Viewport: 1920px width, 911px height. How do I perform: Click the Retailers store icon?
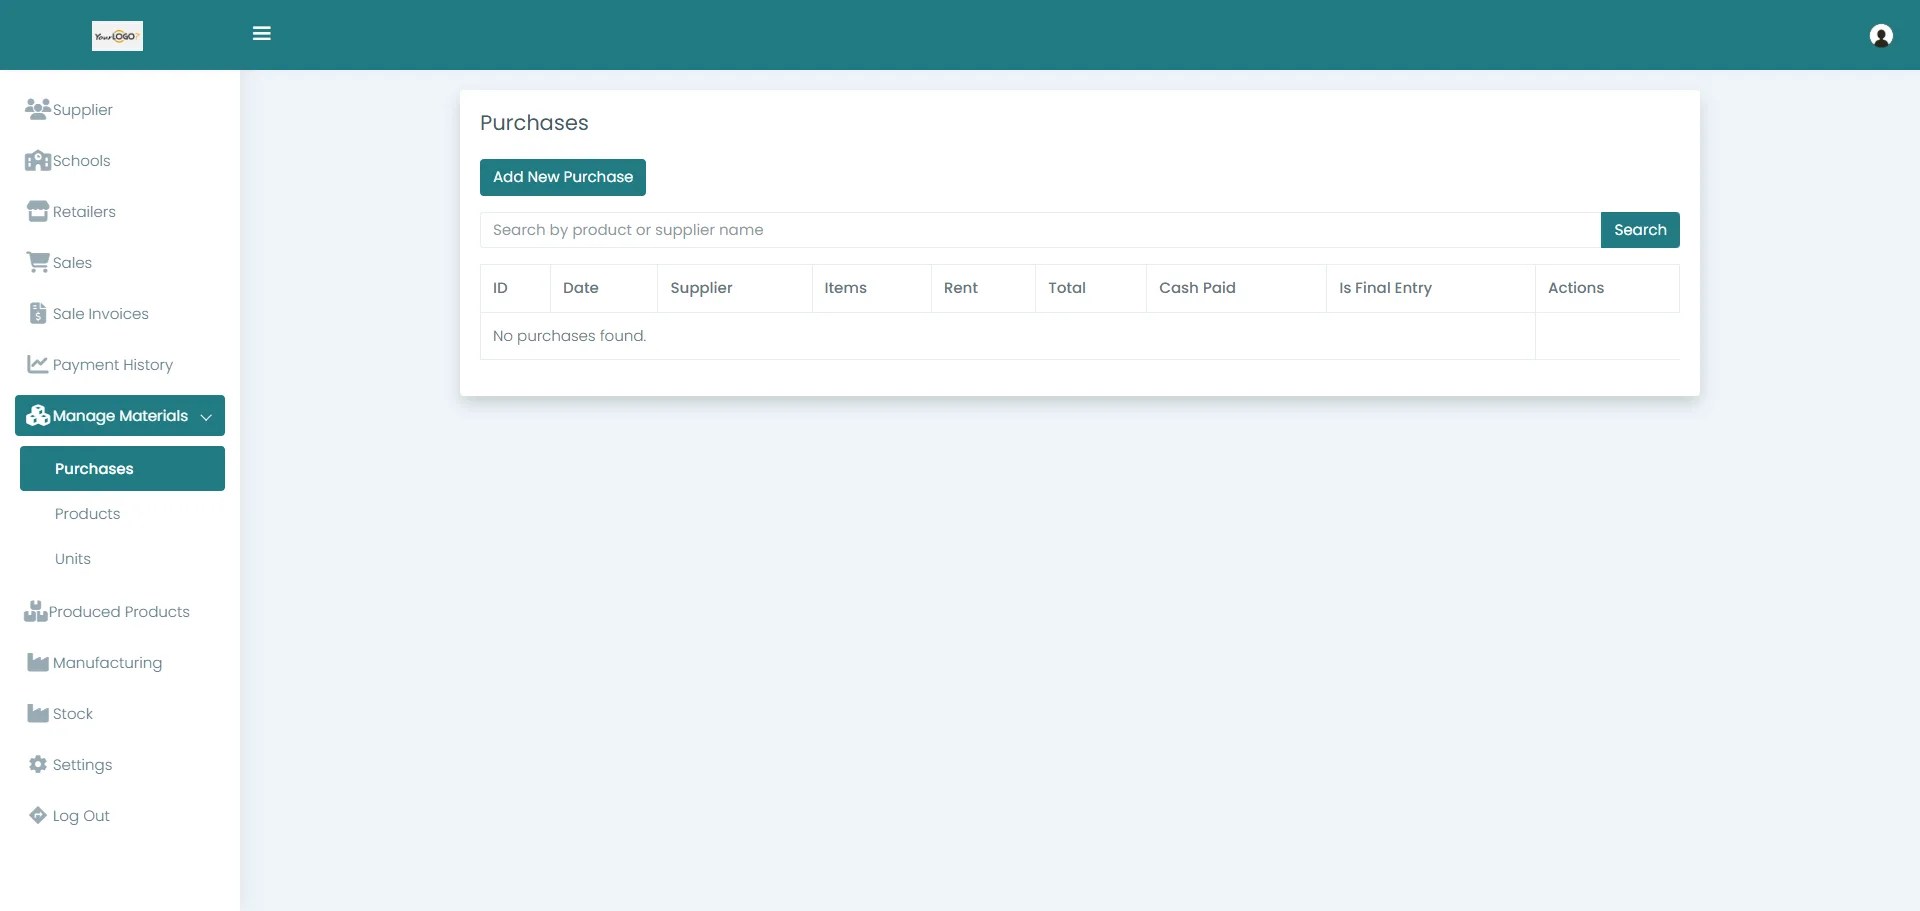[38, 211]
